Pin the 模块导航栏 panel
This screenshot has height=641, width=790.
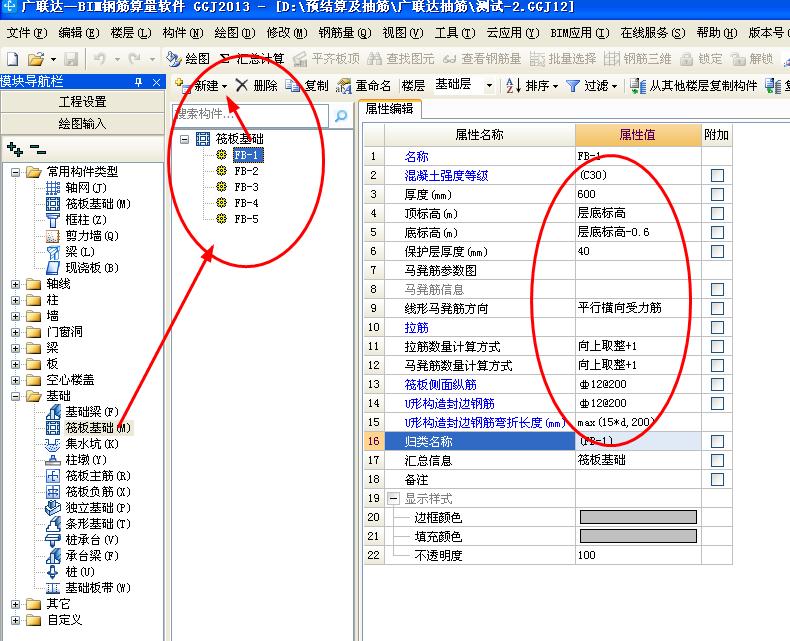tap(139, 82)
